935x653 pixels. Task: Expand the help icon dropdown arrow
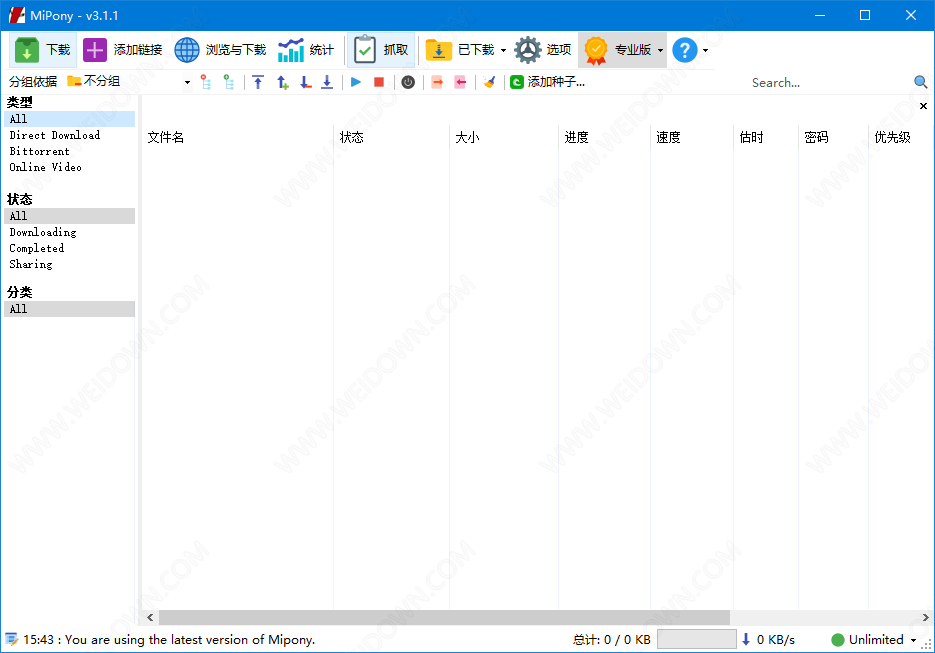pyautogui.click(x=705, y=51)
